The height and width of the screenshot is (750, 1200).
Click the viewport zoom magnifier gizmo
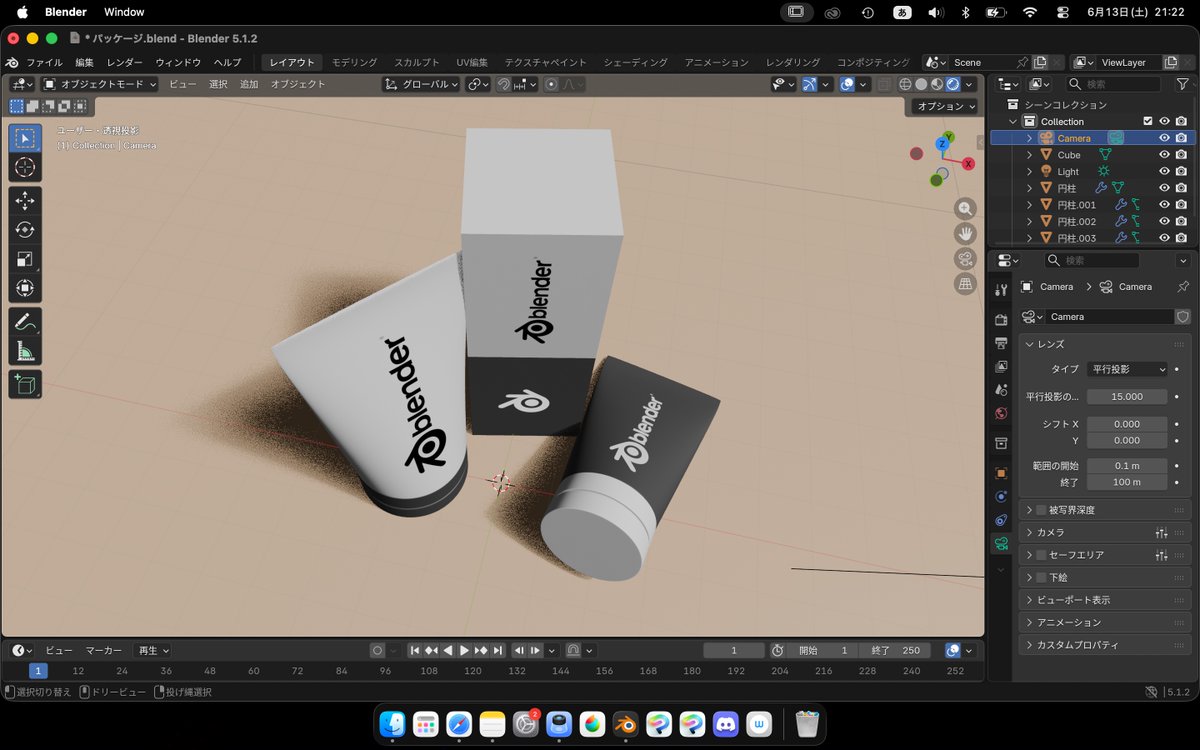tap(965, 208)
